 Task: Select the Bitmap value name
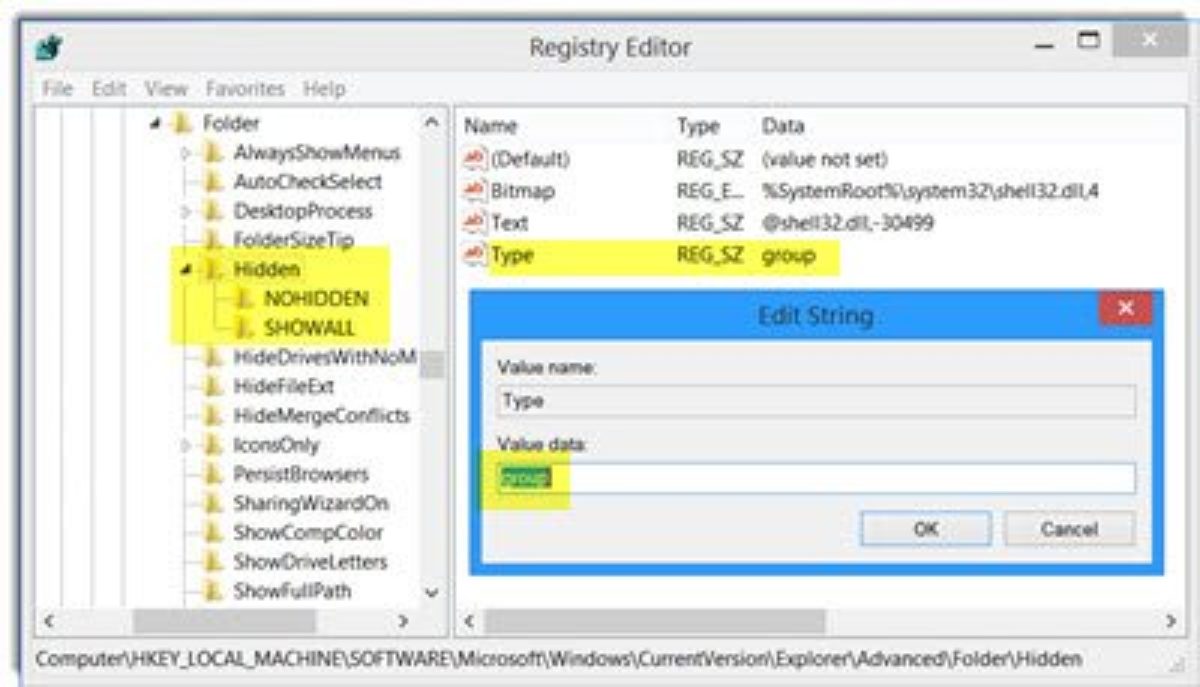coord(522,191)
